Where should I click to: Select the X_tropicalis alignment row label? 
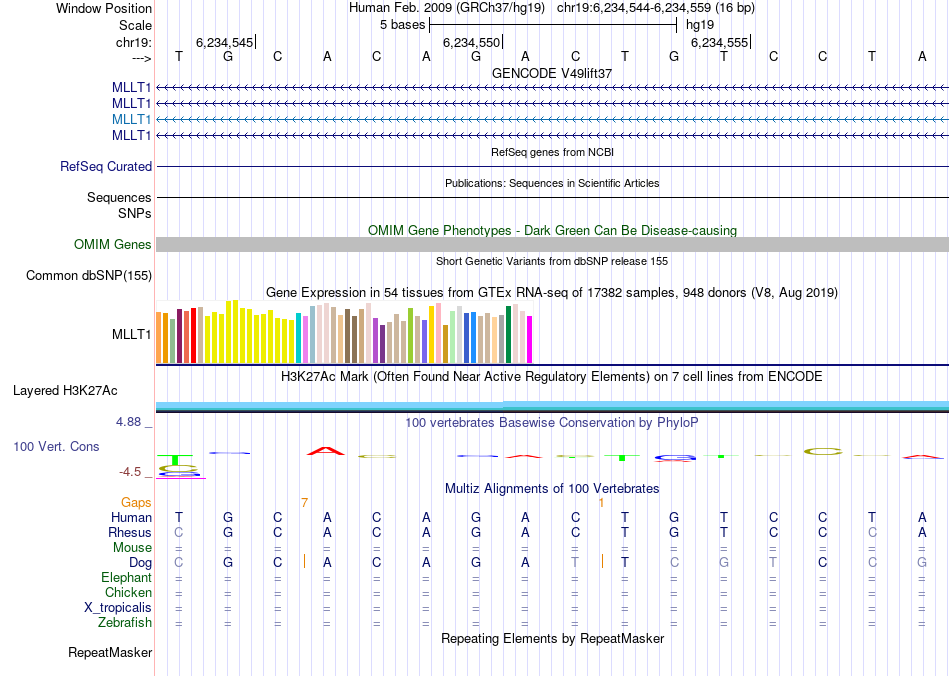118,608
